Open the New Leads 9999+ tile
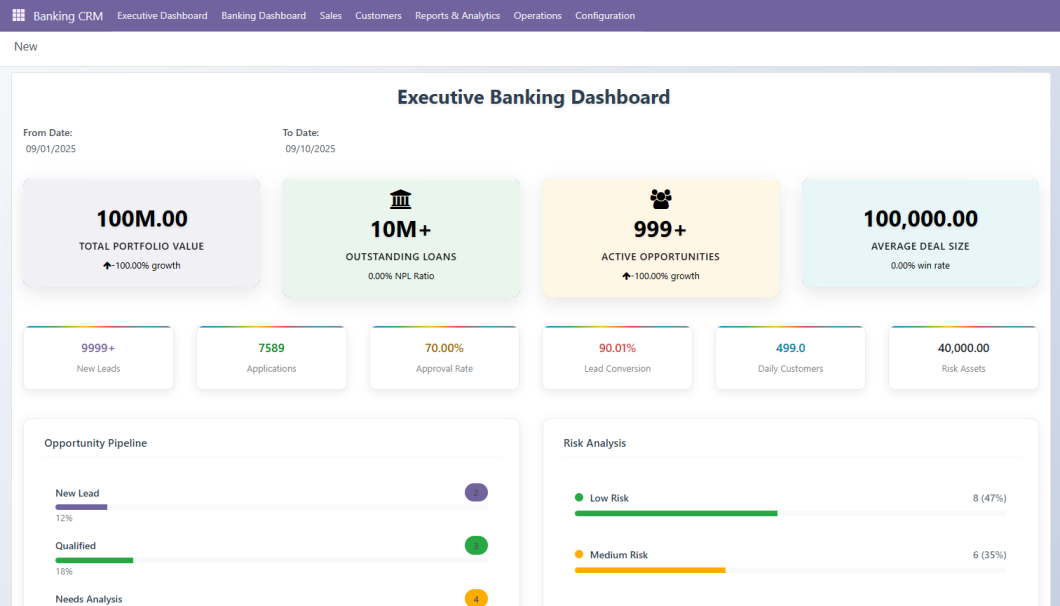The width and height of the screenshot is (1060, 606). pyautogui.click(x=98, y=358)
